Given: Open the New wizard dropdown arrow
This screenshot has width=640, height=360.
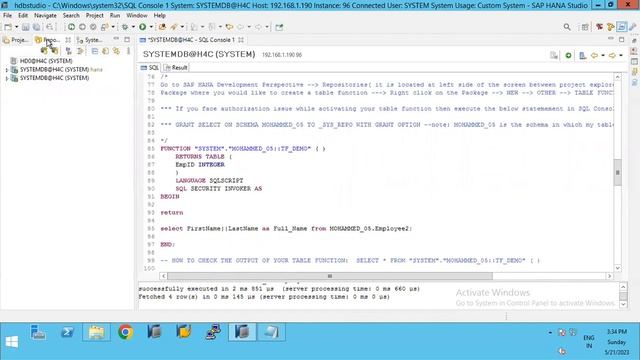Looking at the screenshot, I should 16,27.
